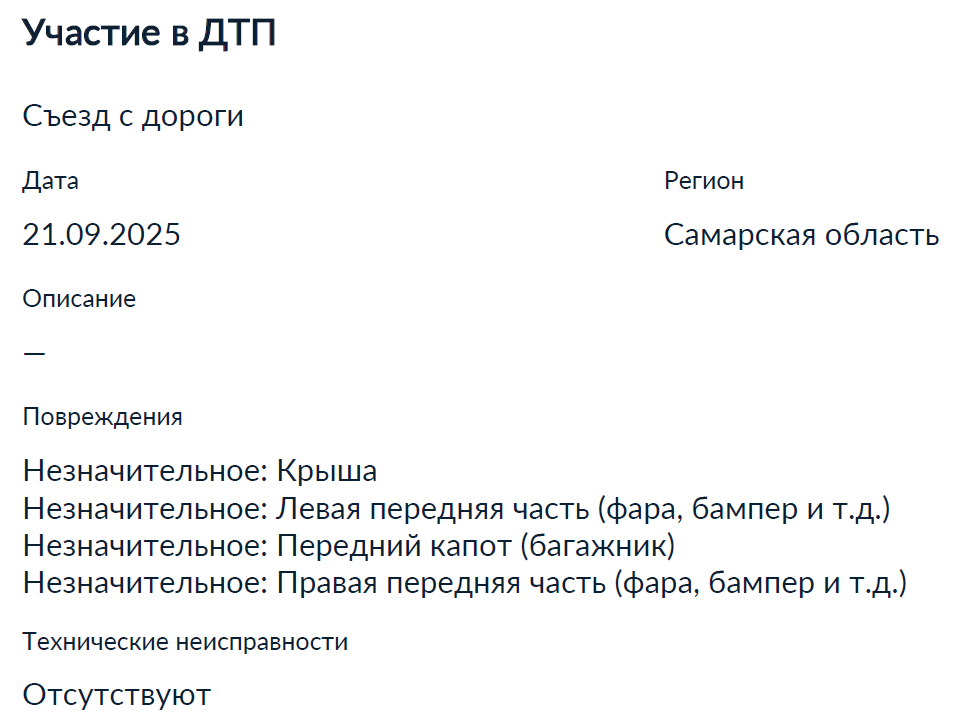This screenshot has width=975, height=725.
Task: Select the 'Съезд с дороги' accident type text
Action: pos(133,116)
